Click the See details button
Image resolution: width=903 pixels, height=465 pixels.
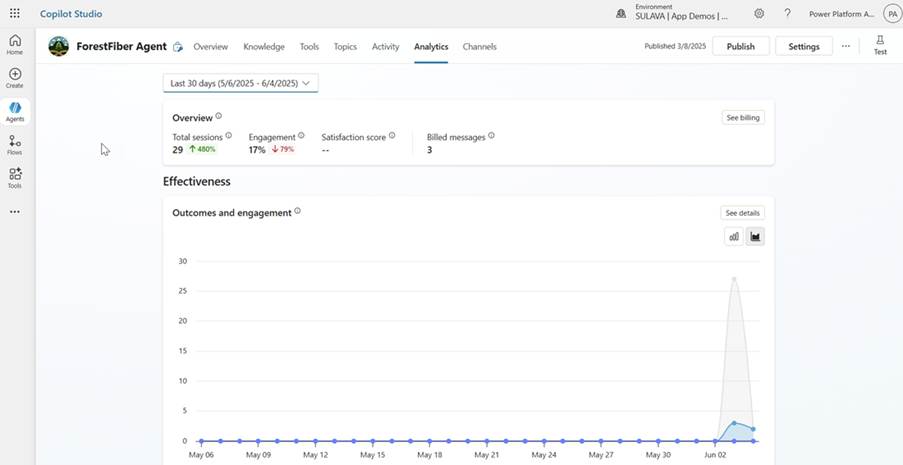coord(743,213)
